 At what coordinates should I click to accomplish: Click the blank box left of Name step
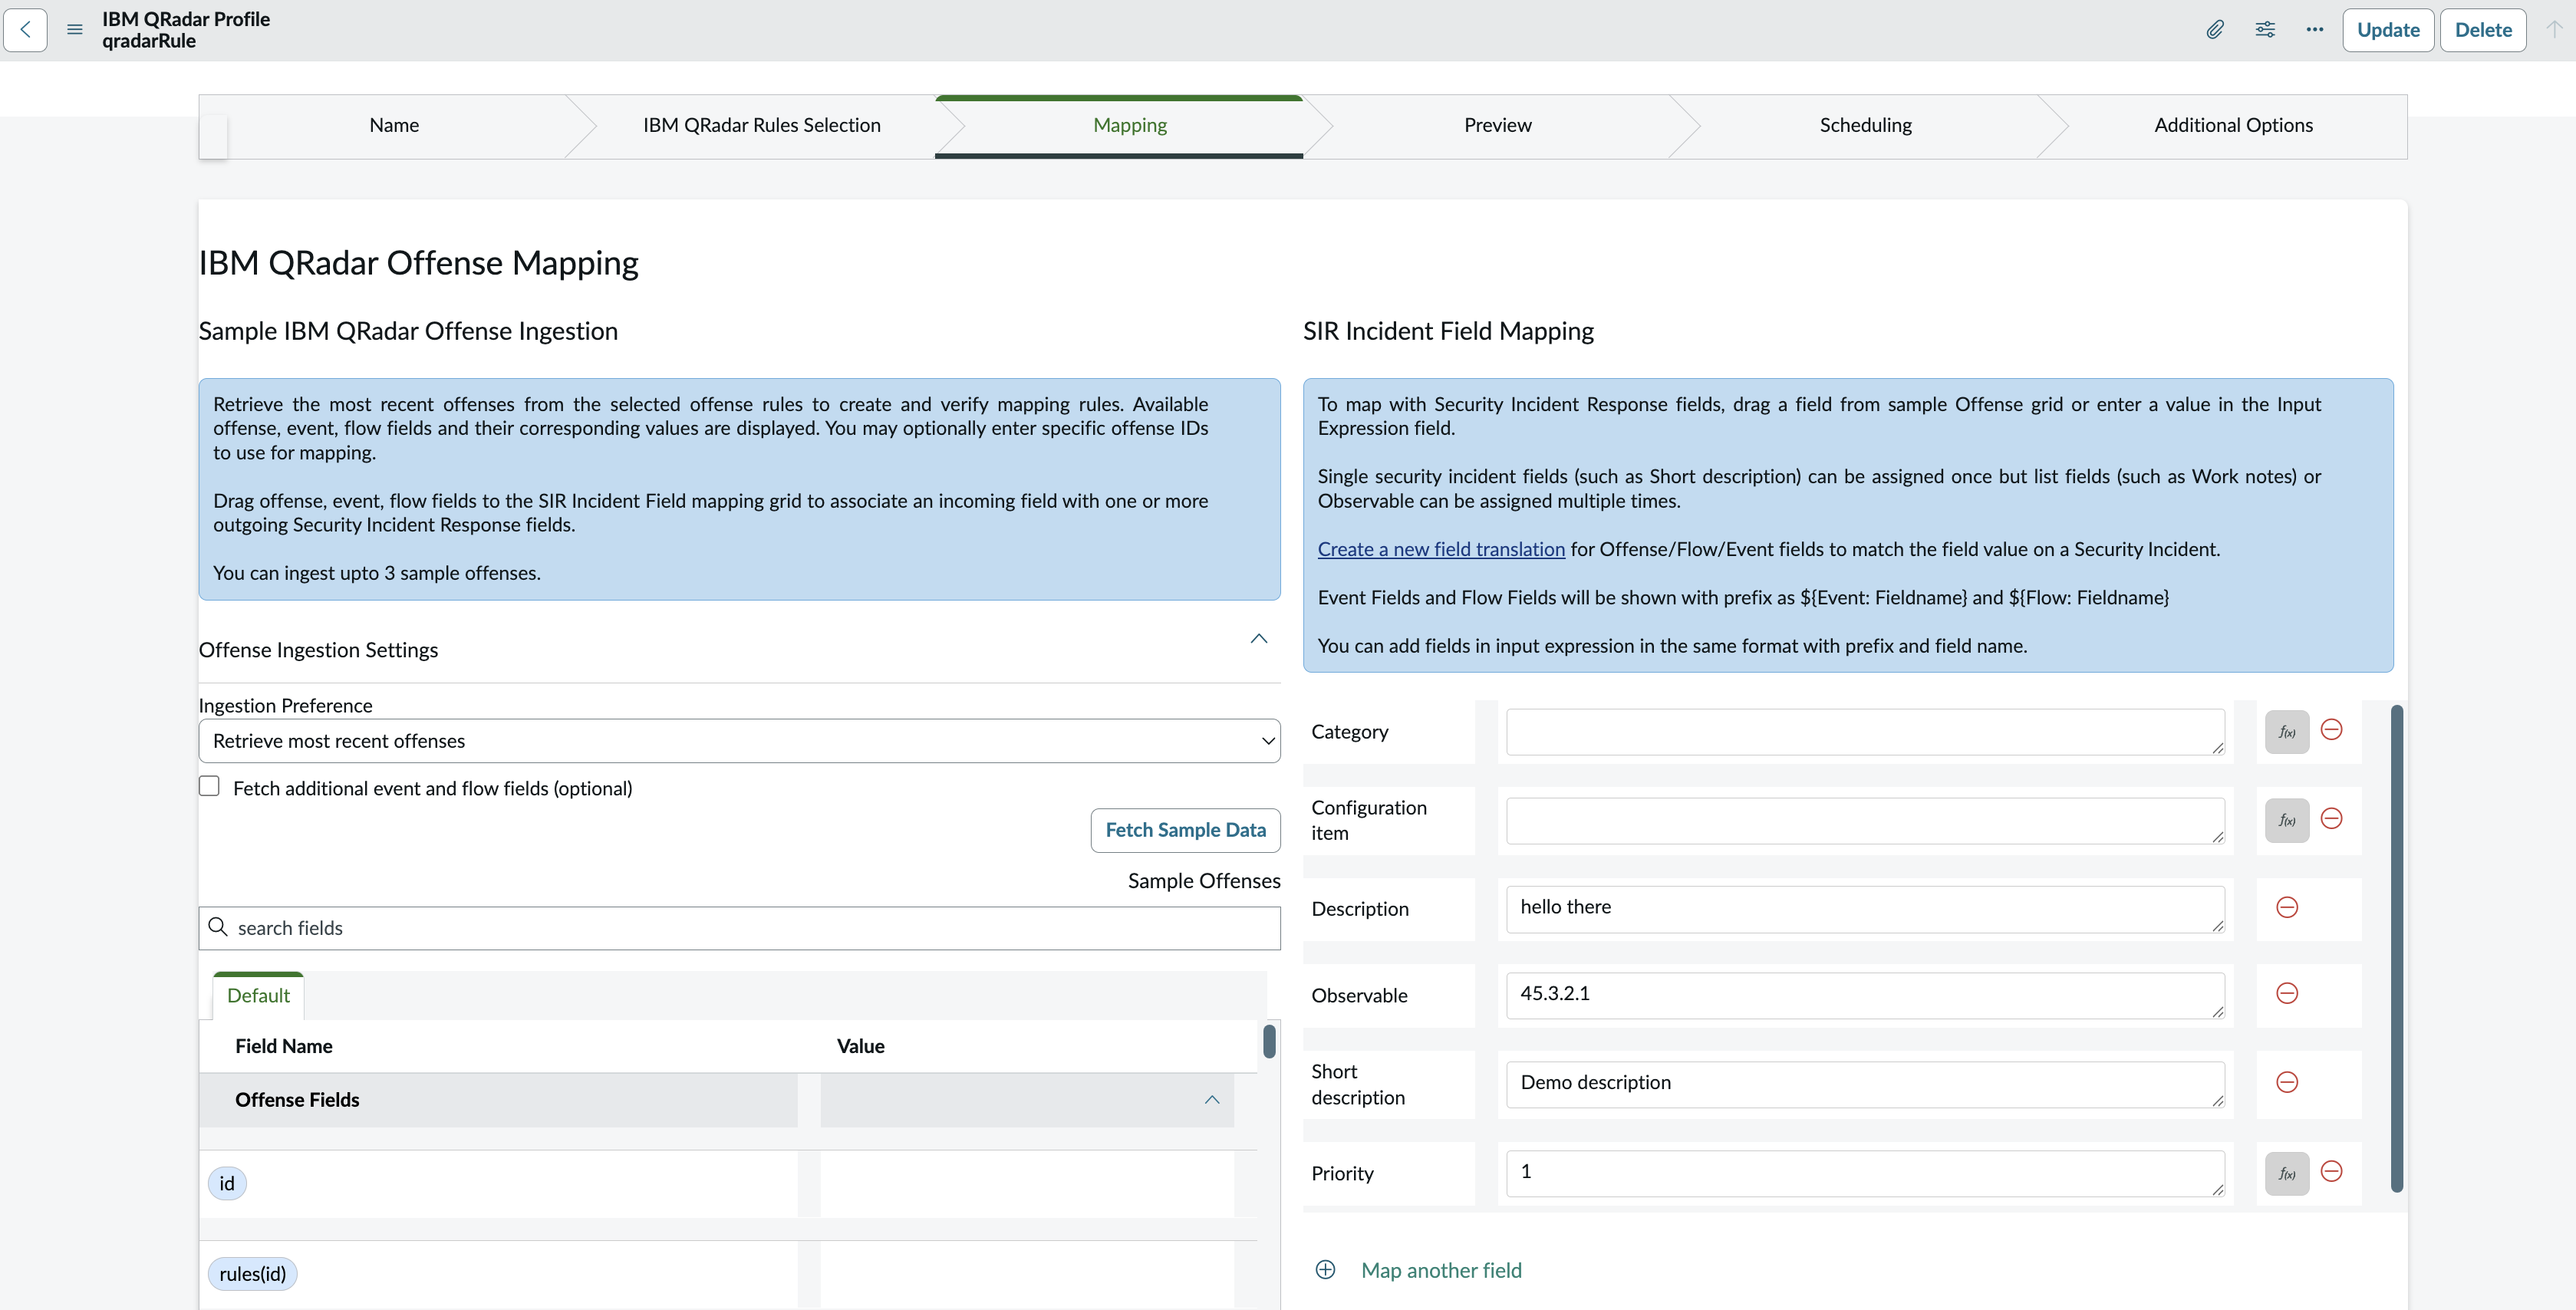tap(213, 137)
